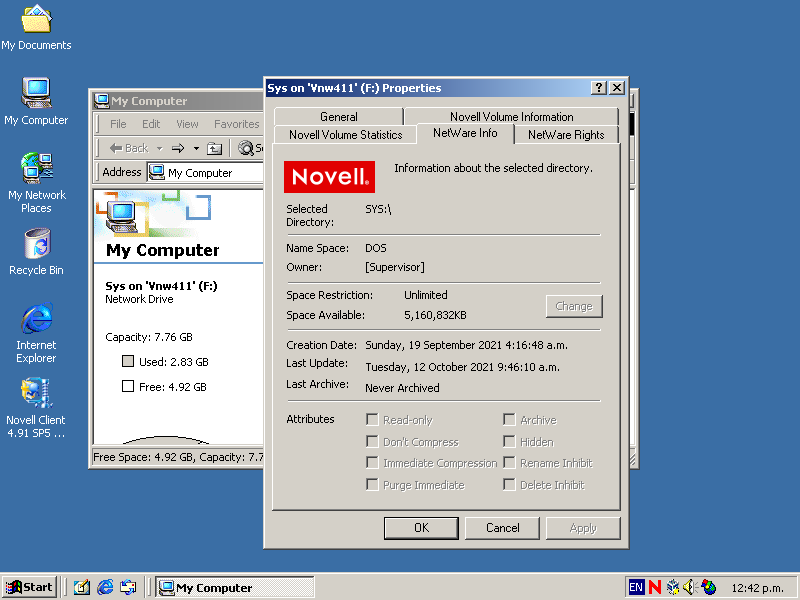Click the Show Desktop quick launch icon
This screenshot has width=800, height=600.
[x=82, y=587]
